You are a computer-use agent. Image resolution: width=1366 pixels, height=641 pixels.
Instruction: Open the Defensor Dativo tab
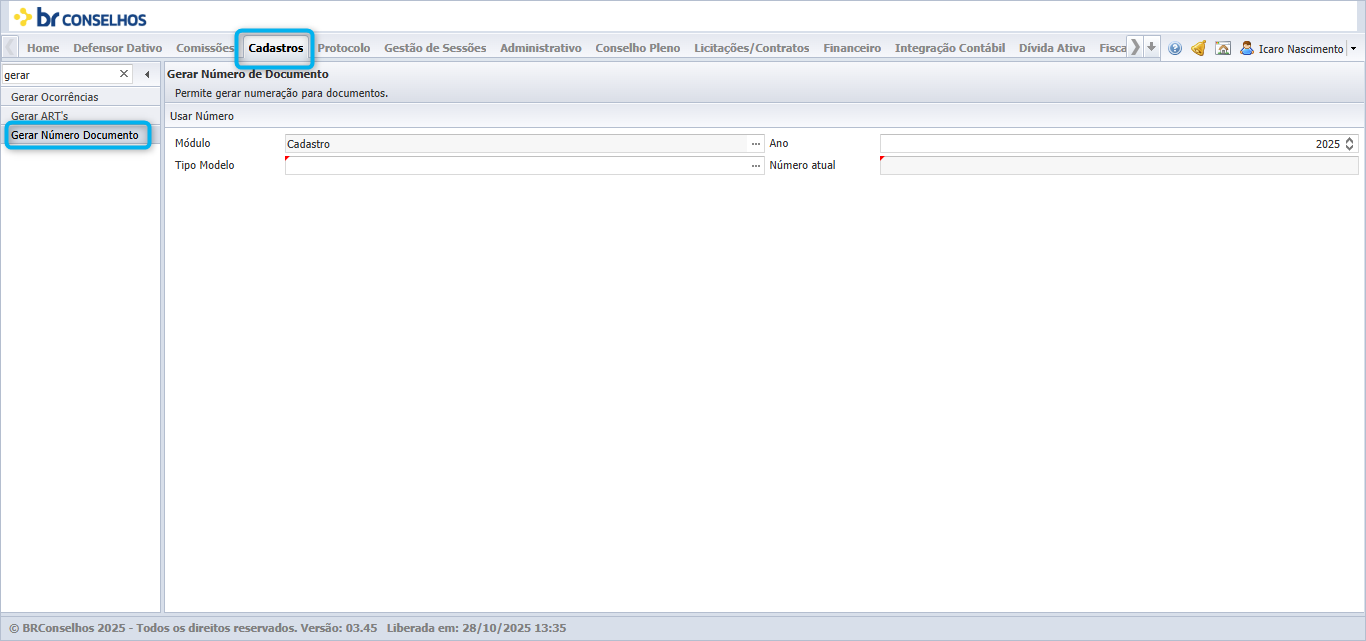pos(118,48)
